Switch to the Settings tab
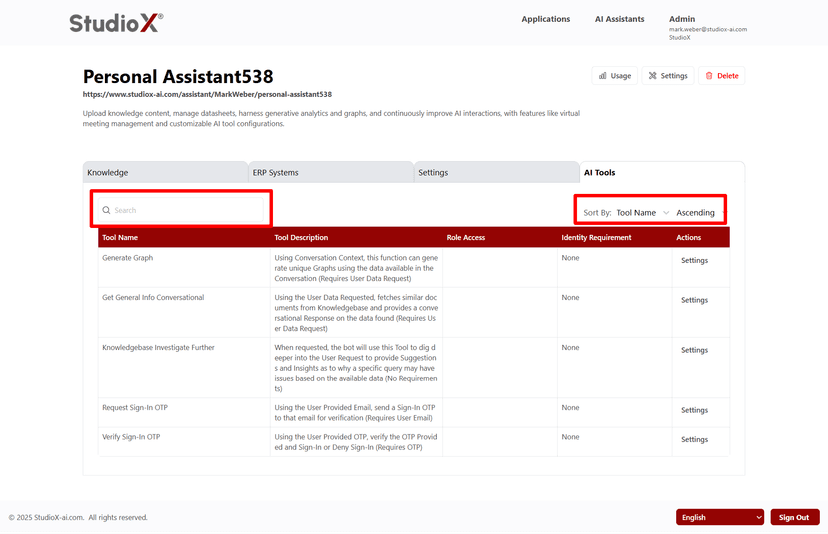 coord(496,172)
